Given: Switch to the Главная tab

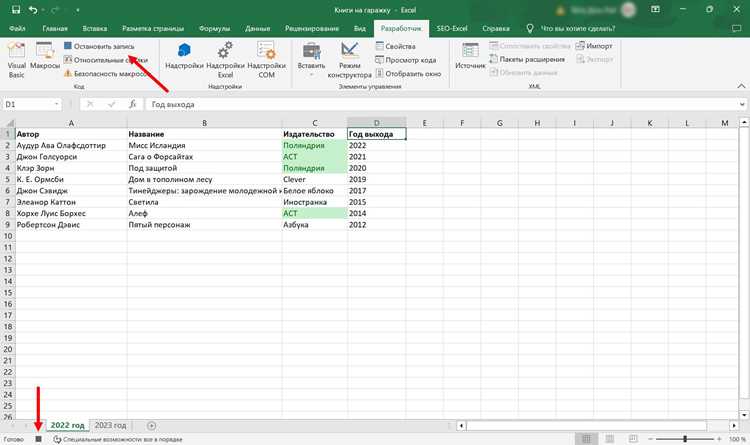Looking at the screenshot, I should pyautogui.click(x=55, y=28).
